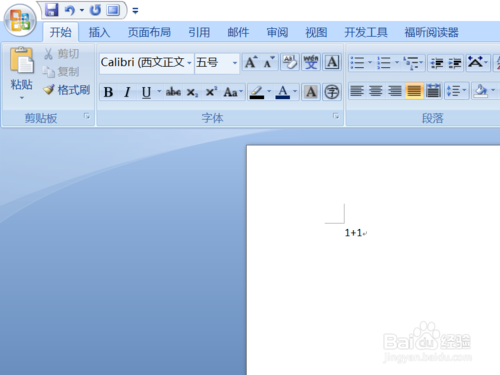Open the 剪贴板 dialog launcher
Viewport: 500px width, 375px height.
click(87, 116)
